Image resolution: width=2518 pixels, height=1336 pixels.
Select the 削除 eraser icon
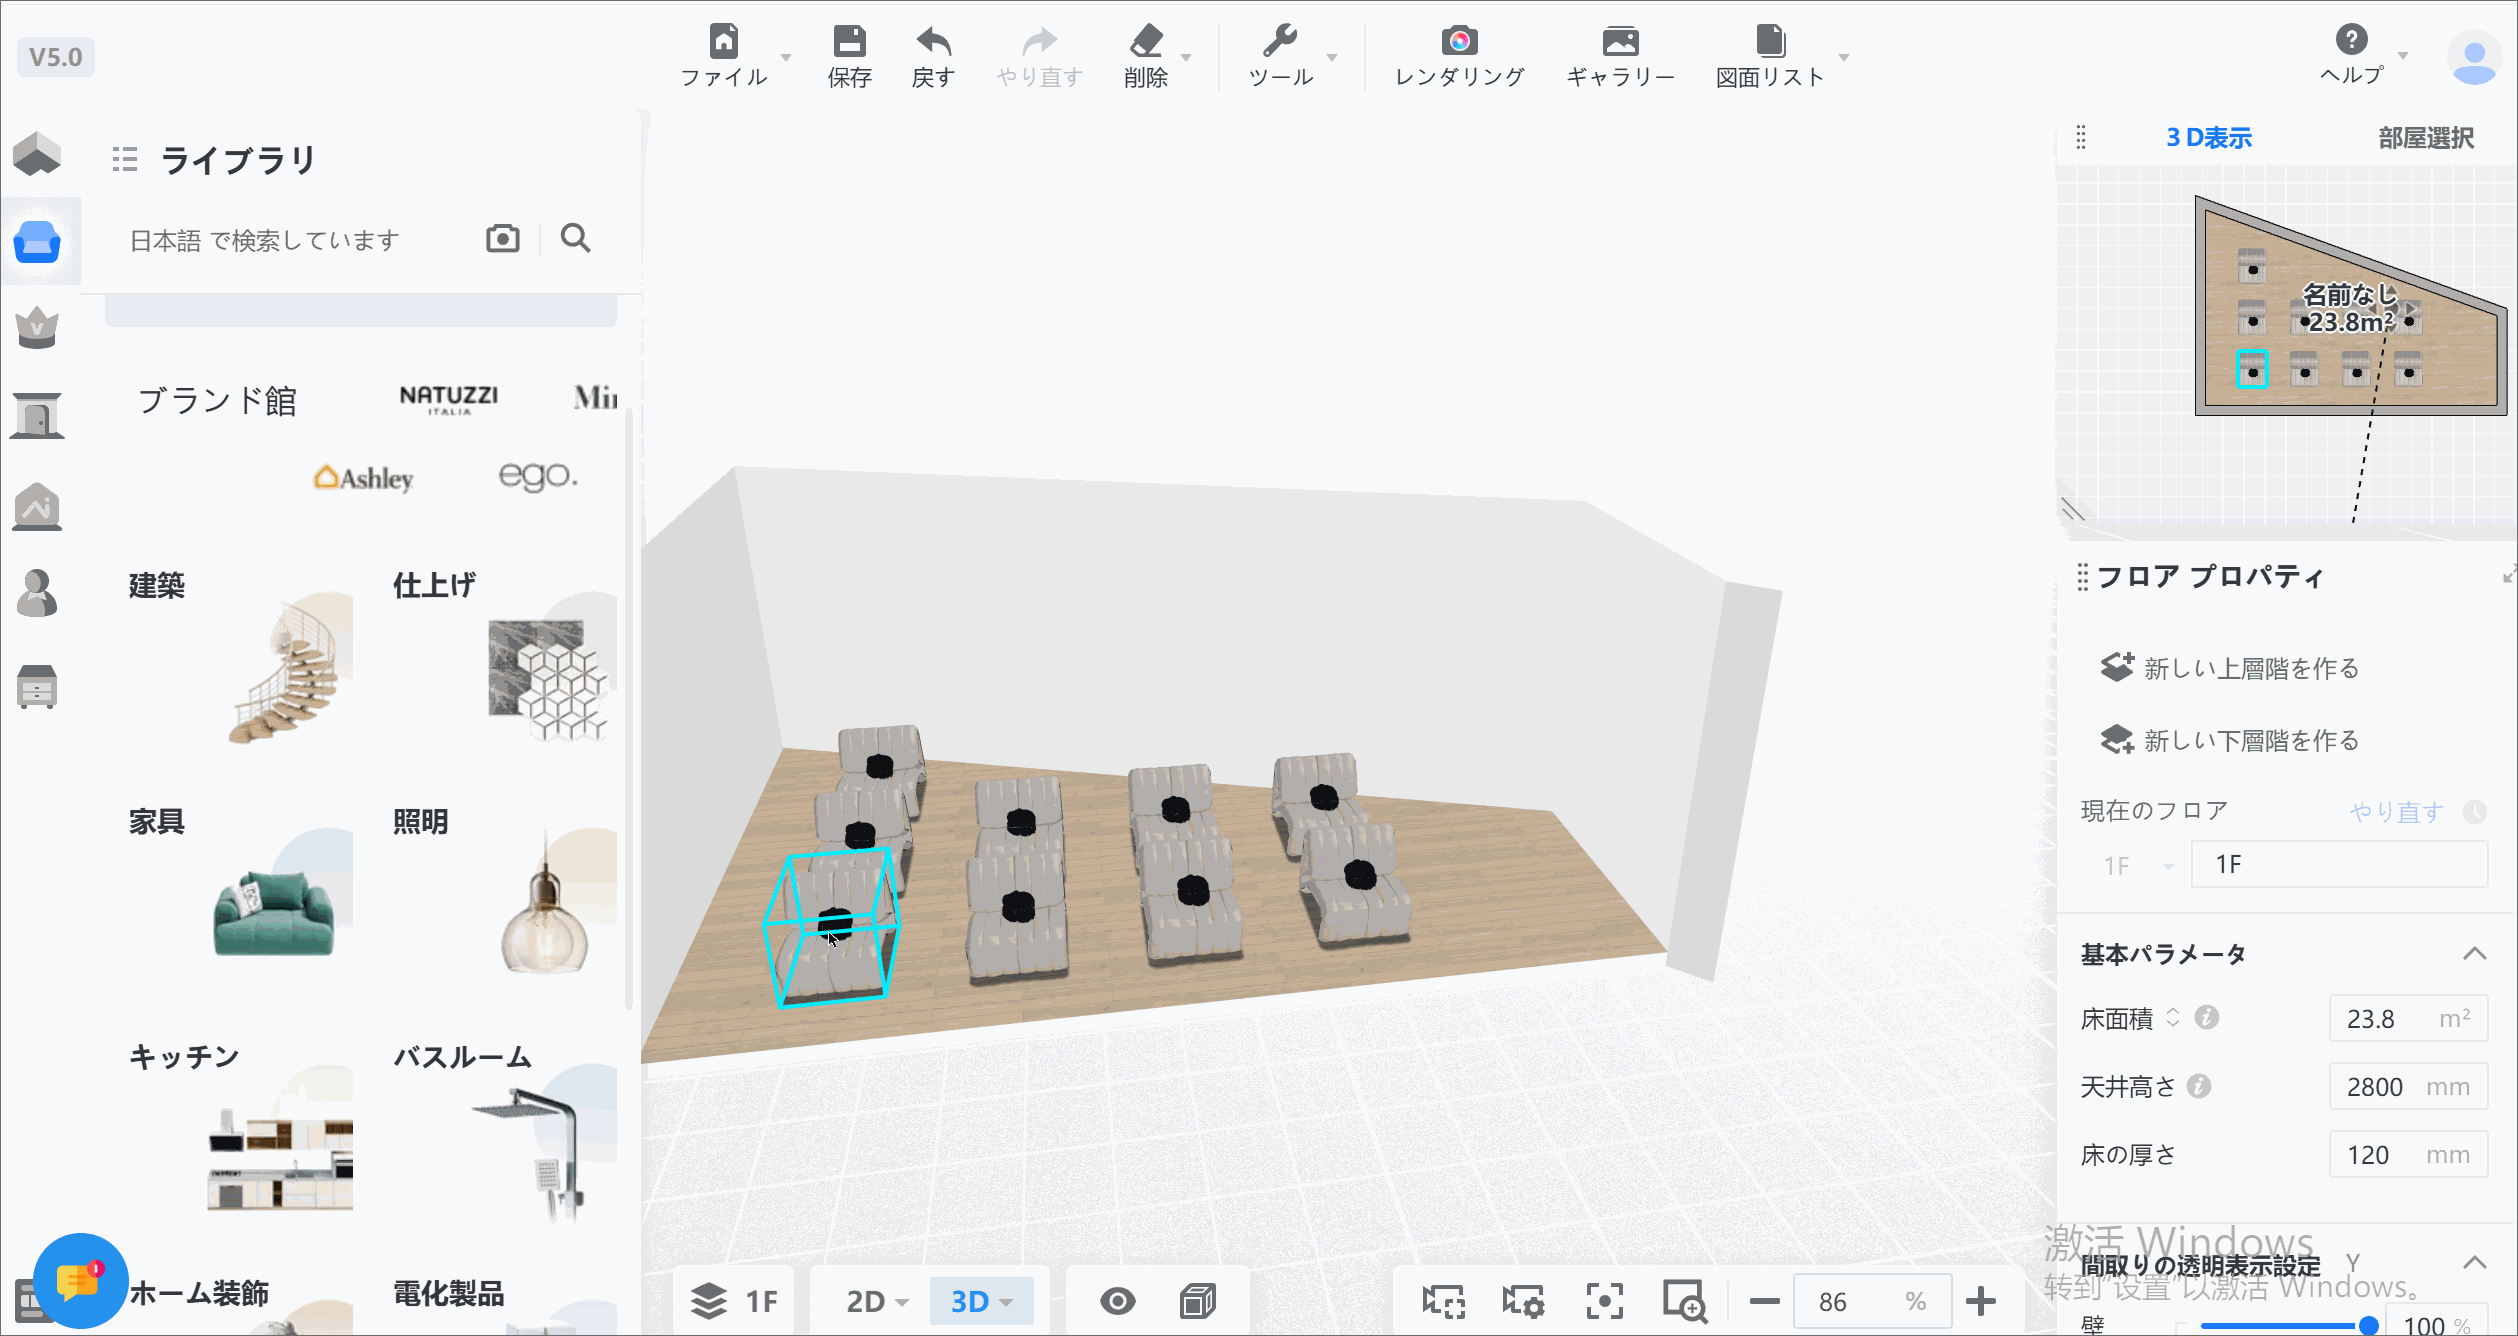(x=1146, y=42)
